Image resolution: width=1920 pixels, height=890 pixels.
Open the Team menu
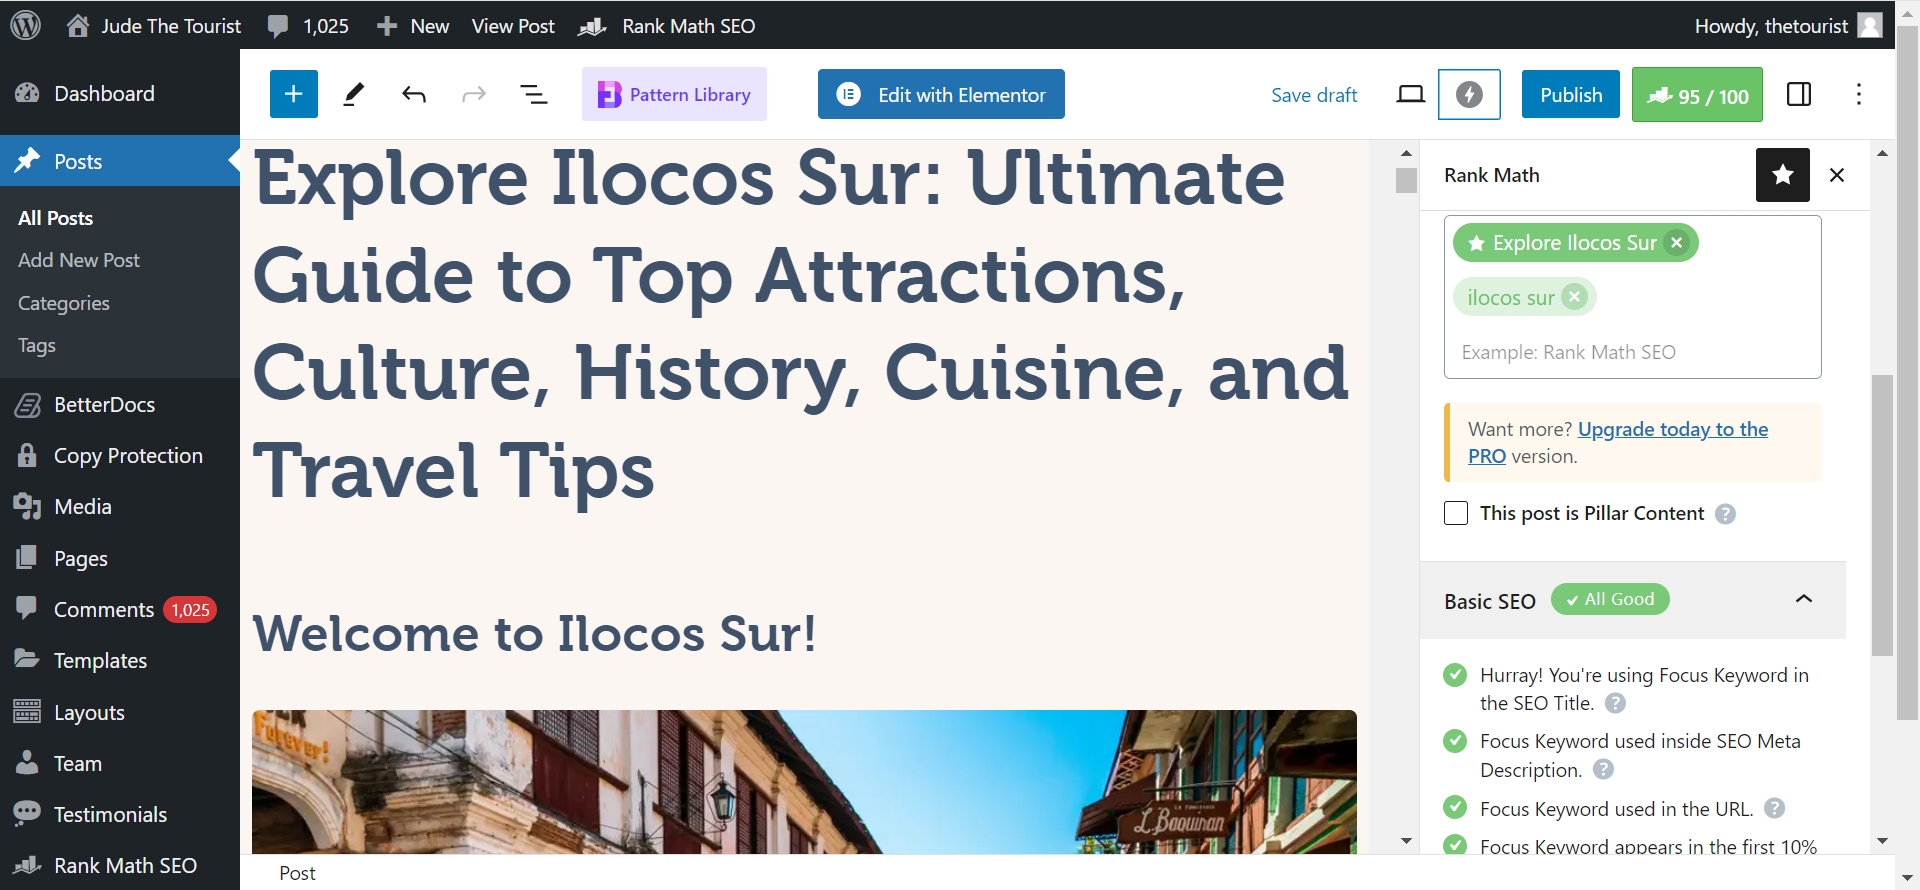tap(120, 763)
